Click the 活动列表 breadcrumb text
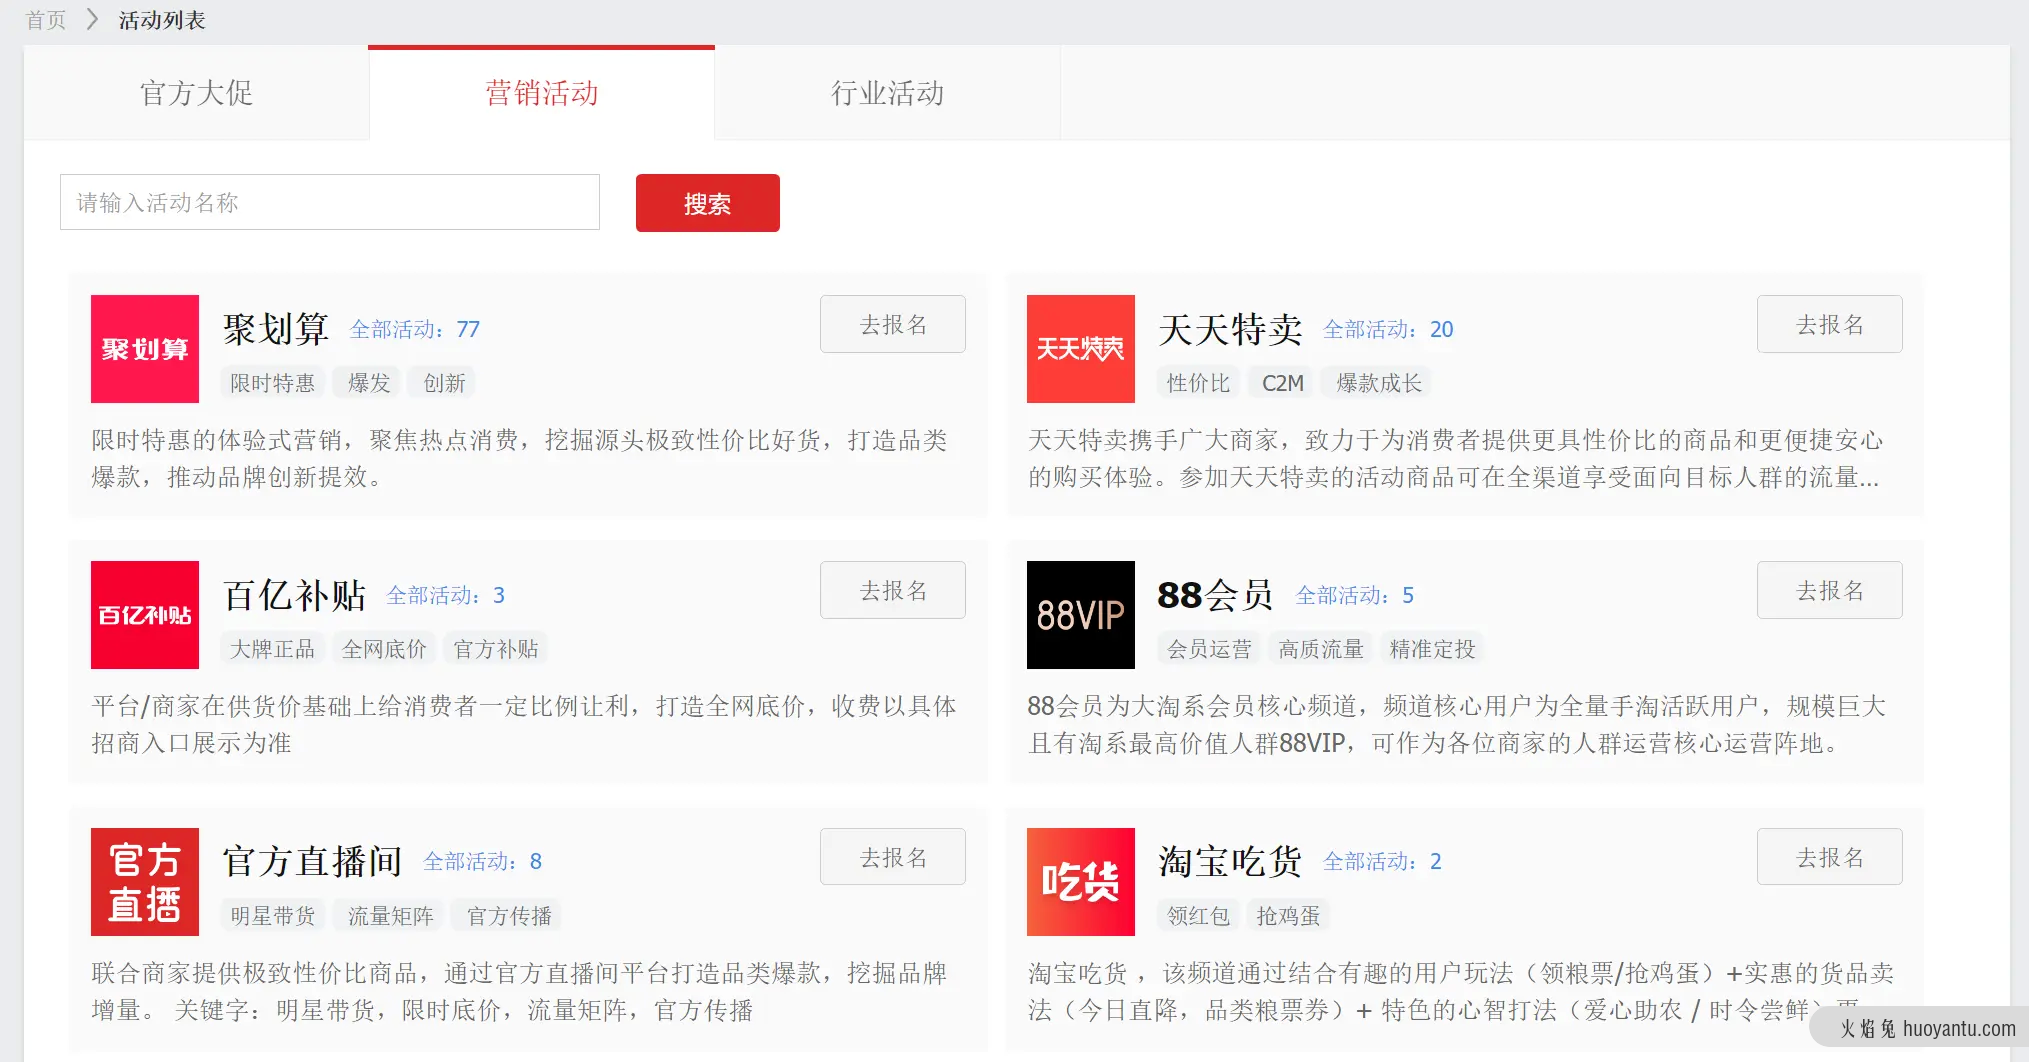 coord(162,20)
